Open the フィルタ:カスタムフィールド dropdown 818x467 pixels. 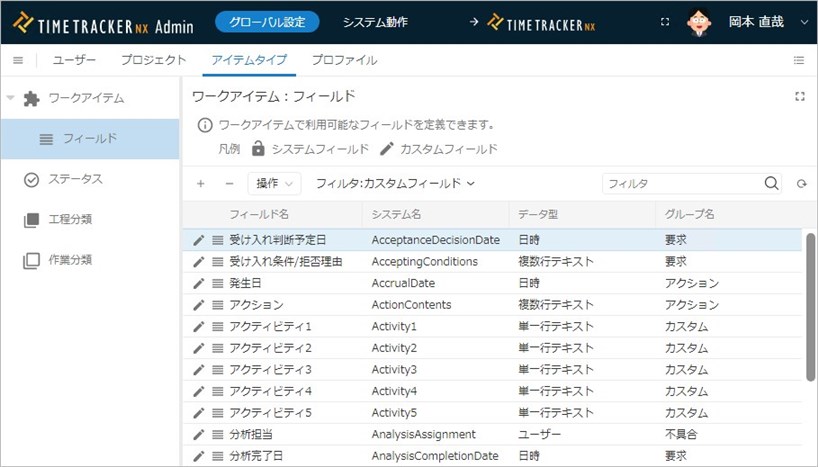coord(394,184)
